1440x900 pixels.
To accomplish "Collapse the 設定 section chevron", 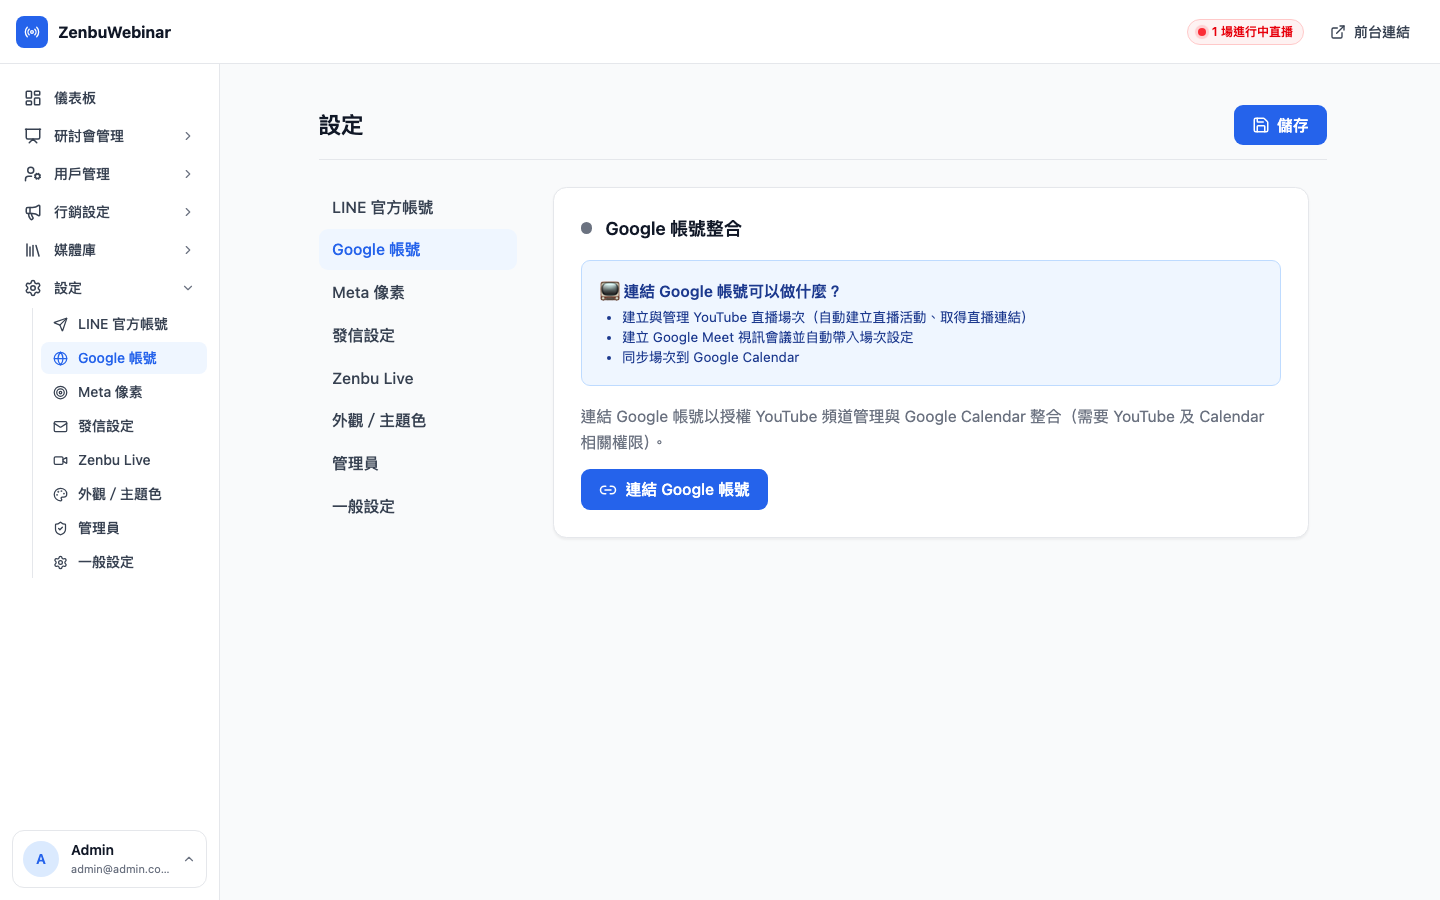I will click(x=188, y=288).
